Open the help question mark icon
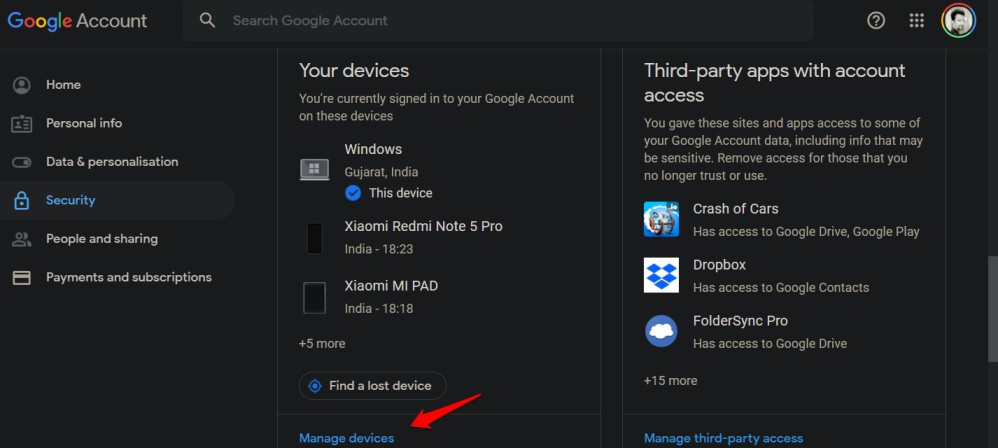This screenshot has height=448, width=998. pos(876,20)
